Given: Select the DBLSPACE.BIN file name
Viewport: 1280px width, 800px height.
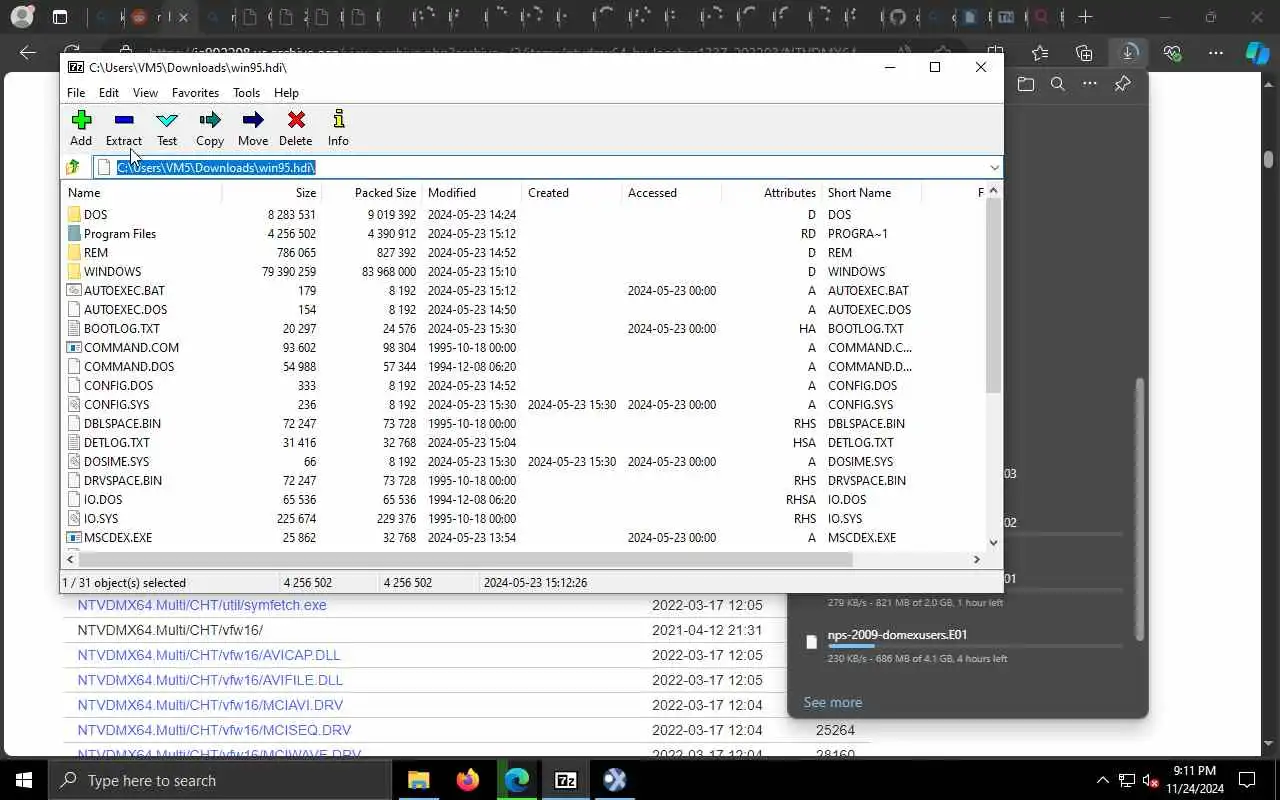Looking at the screenshot, I should (122, 423).
